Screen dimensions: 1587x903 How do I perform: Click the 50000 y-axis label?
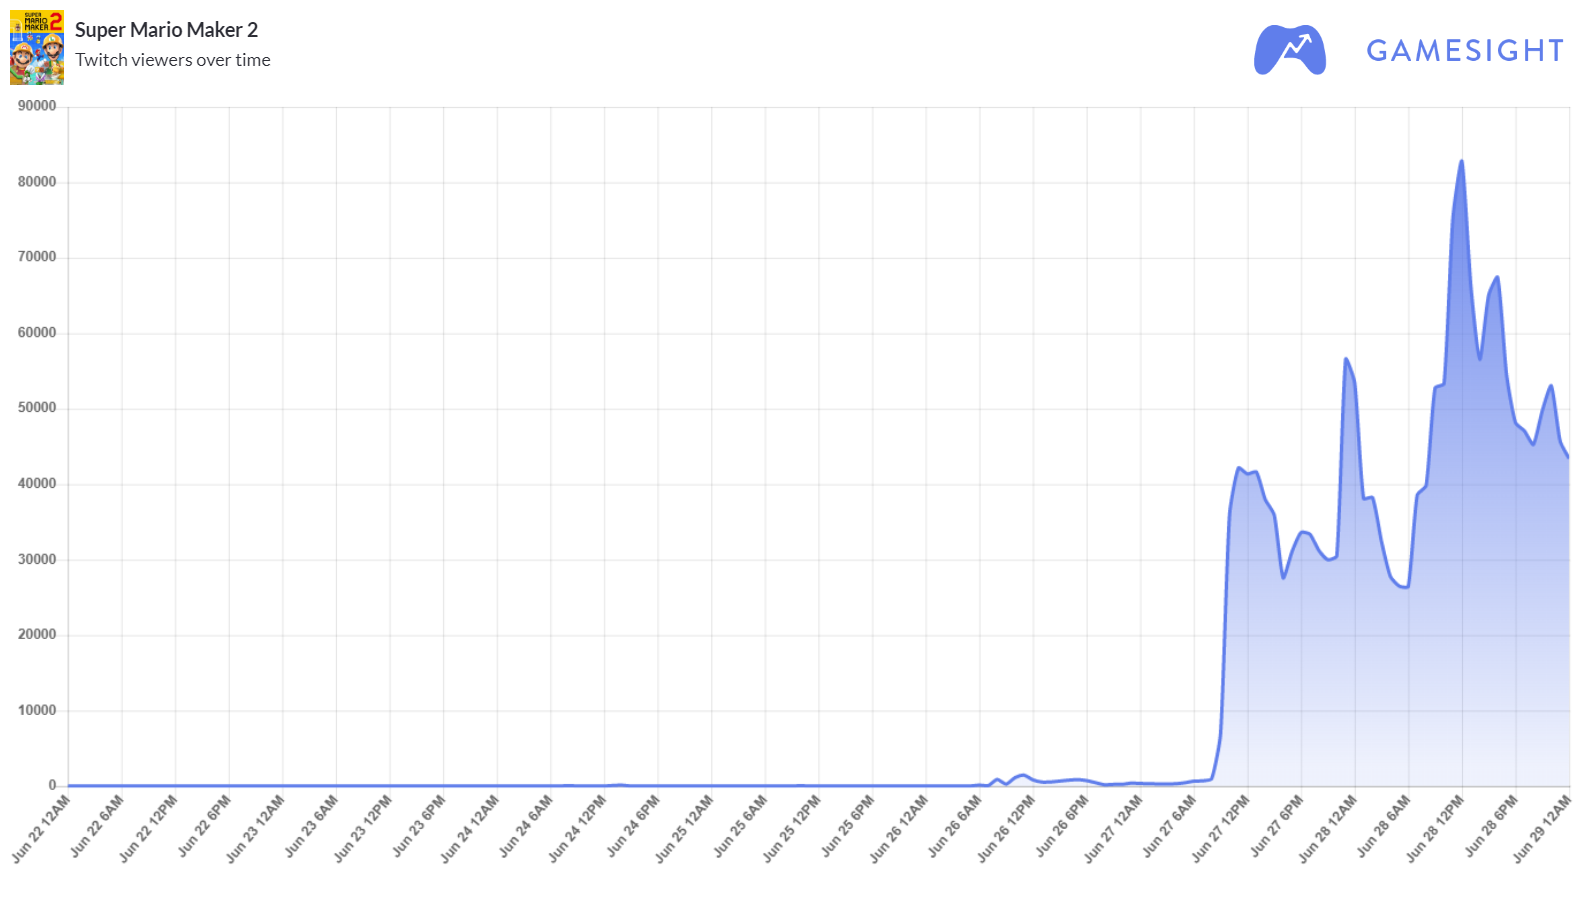coord(37,408)
